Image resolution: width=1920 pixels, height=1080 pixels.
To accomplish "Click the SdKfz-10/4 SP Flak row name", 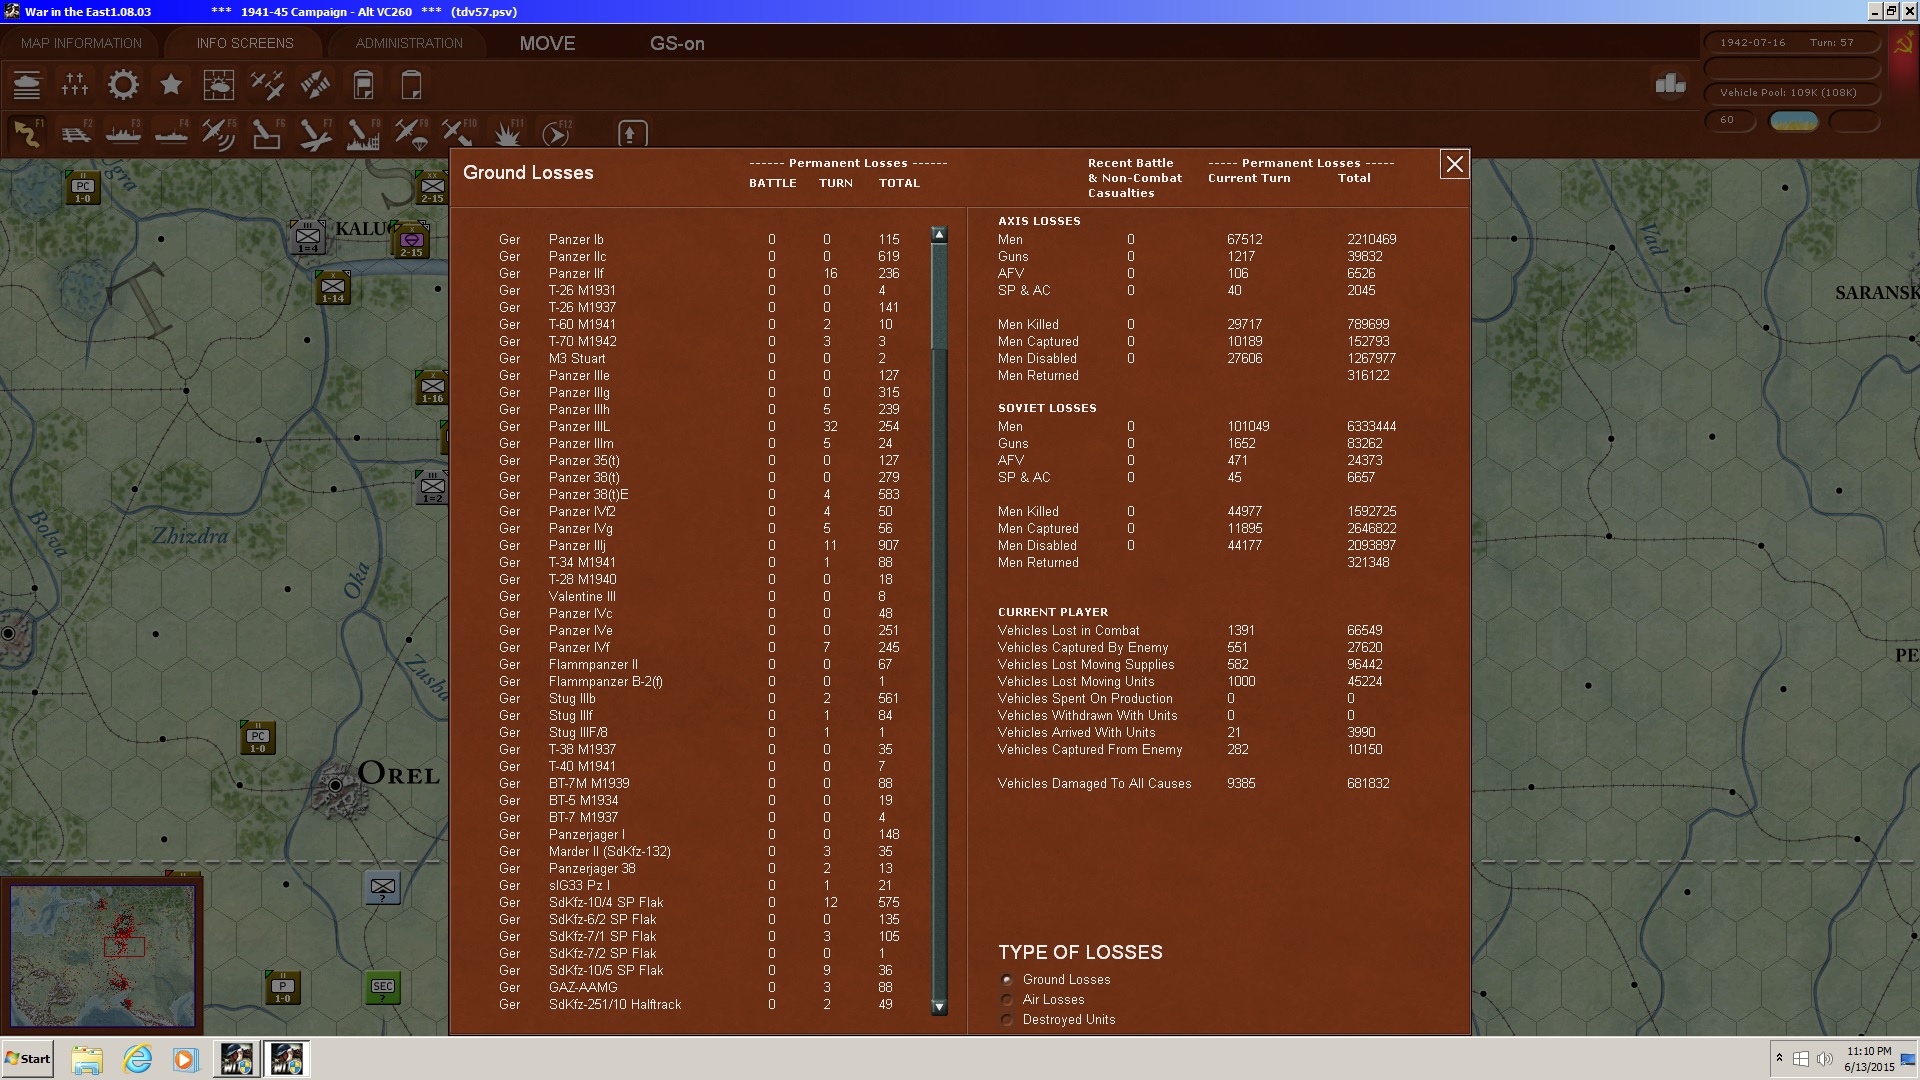I will point(606,903).
